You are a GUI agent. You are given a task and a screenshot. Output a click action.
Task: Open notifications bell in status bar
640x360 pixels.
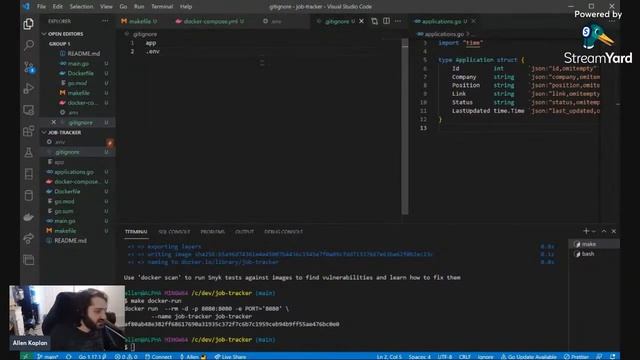(612, 356)
